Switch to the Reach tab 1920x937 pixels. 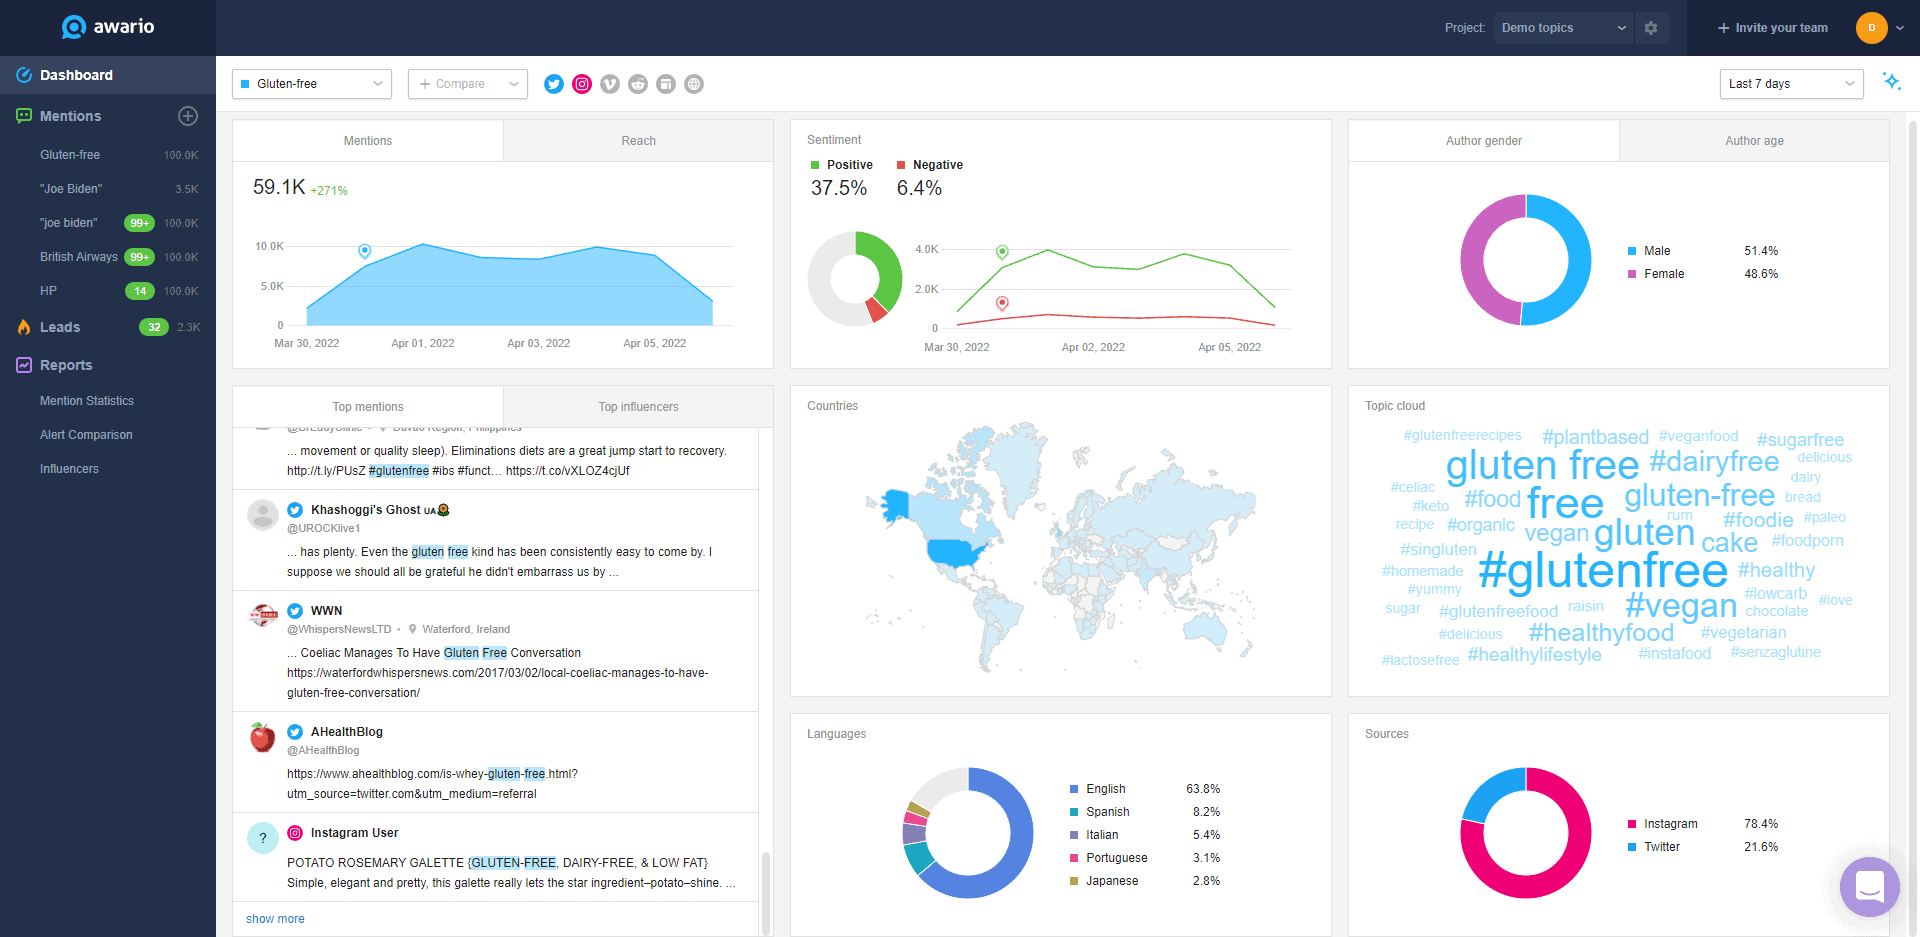(x=638, y=141)
